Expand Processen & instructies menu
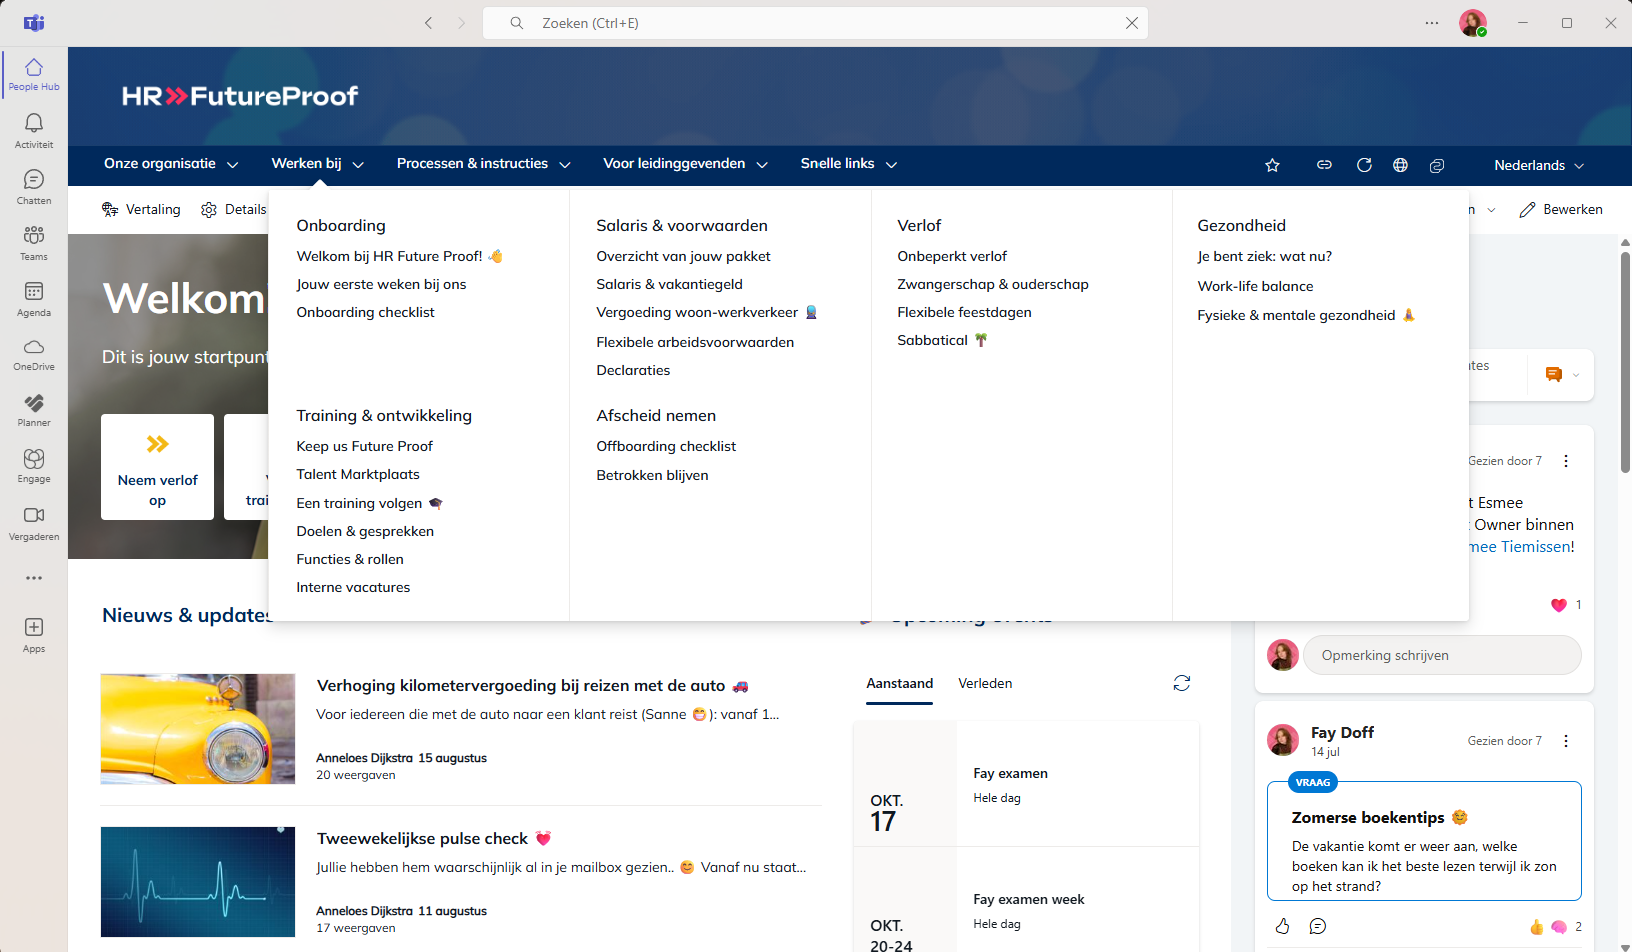Viewport: 1632px width, 952px height. click(484, 164)
